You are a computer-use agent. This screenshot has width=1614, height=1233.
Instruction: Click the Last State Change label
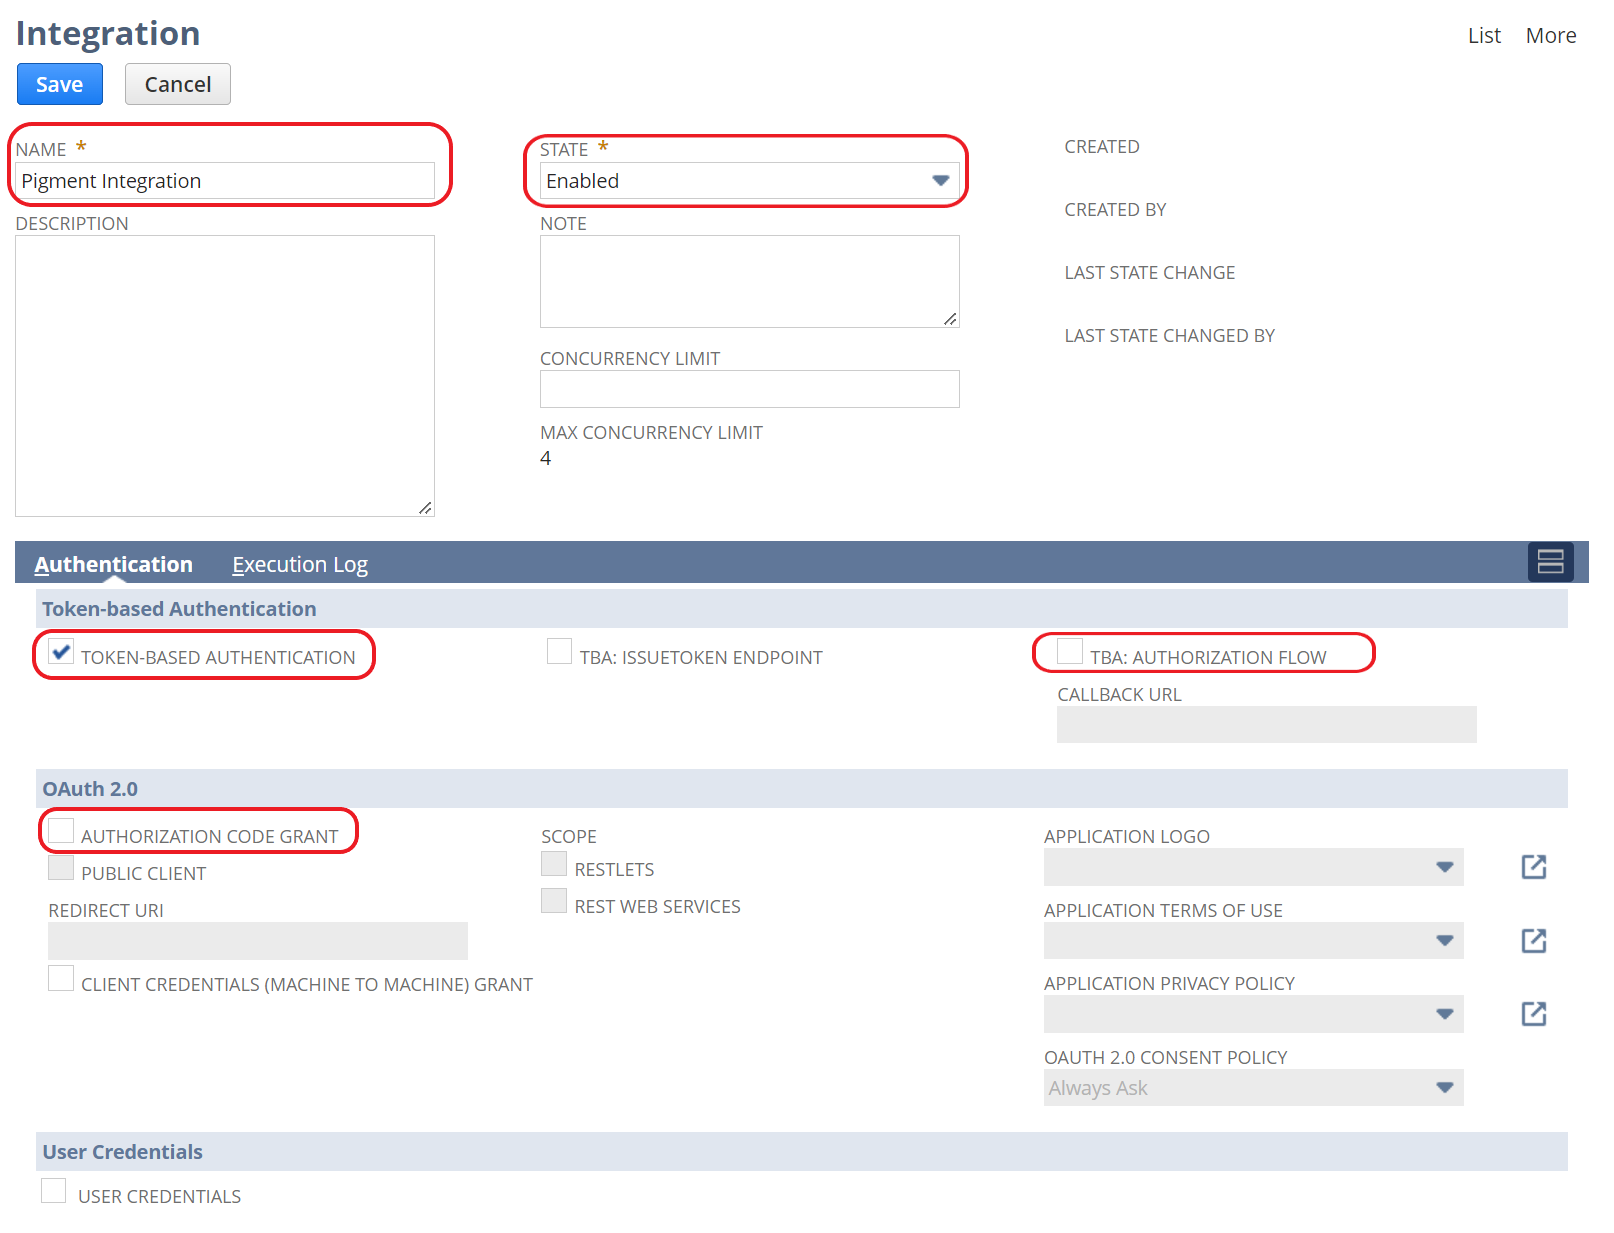click(x=1150, y=273)
